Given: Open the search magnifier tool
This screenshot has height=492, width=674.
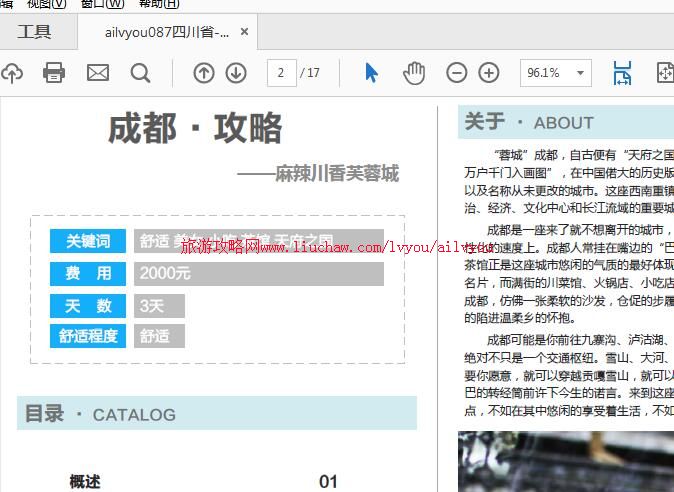Looking at the screenshot, I should [140, 72].
